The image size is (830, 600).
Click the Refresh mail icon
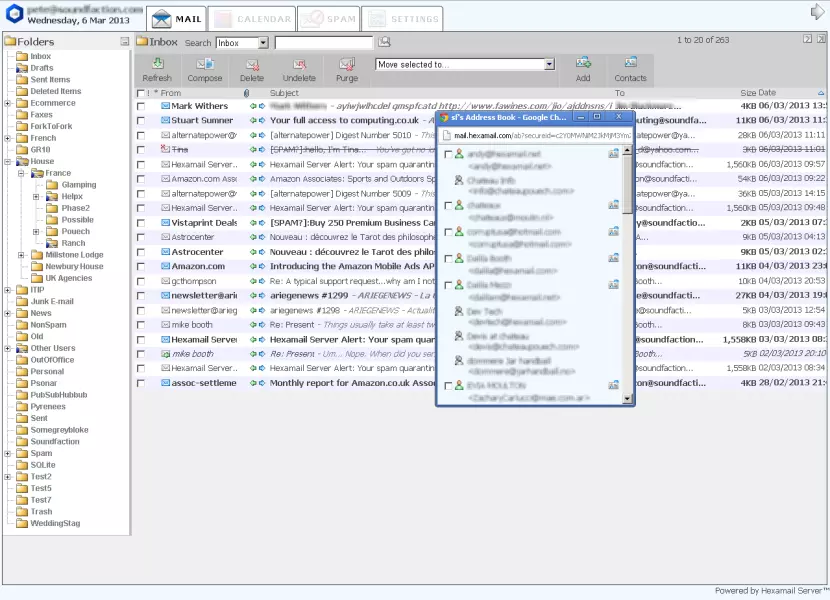pos(157,68)
